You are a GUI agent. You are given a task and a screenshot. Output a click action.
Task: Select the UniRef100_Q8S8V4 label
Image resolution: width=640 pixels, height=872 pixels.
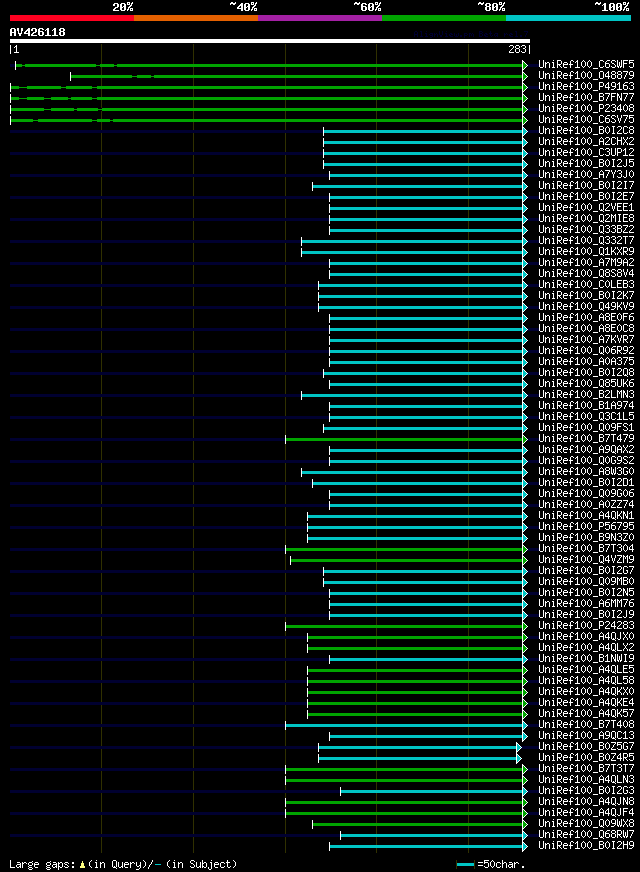pyautogui.click(x=586, y=274)
